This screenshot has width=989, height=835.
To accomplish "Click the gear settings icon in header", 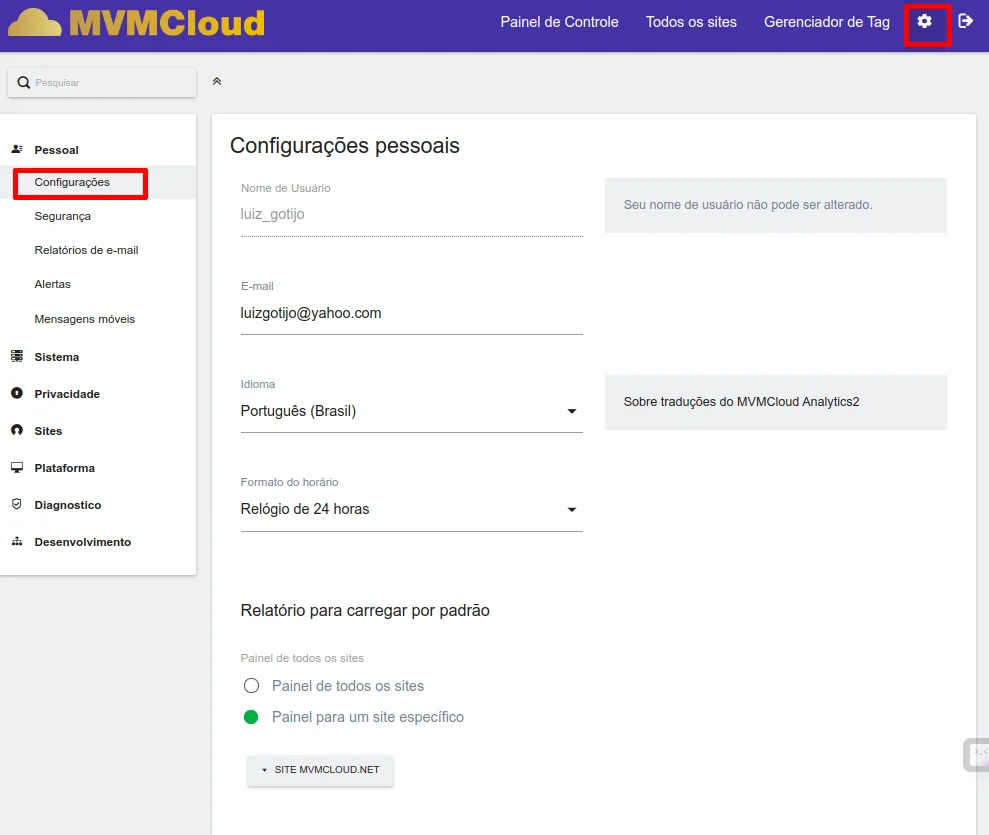I will click(925, 22).
